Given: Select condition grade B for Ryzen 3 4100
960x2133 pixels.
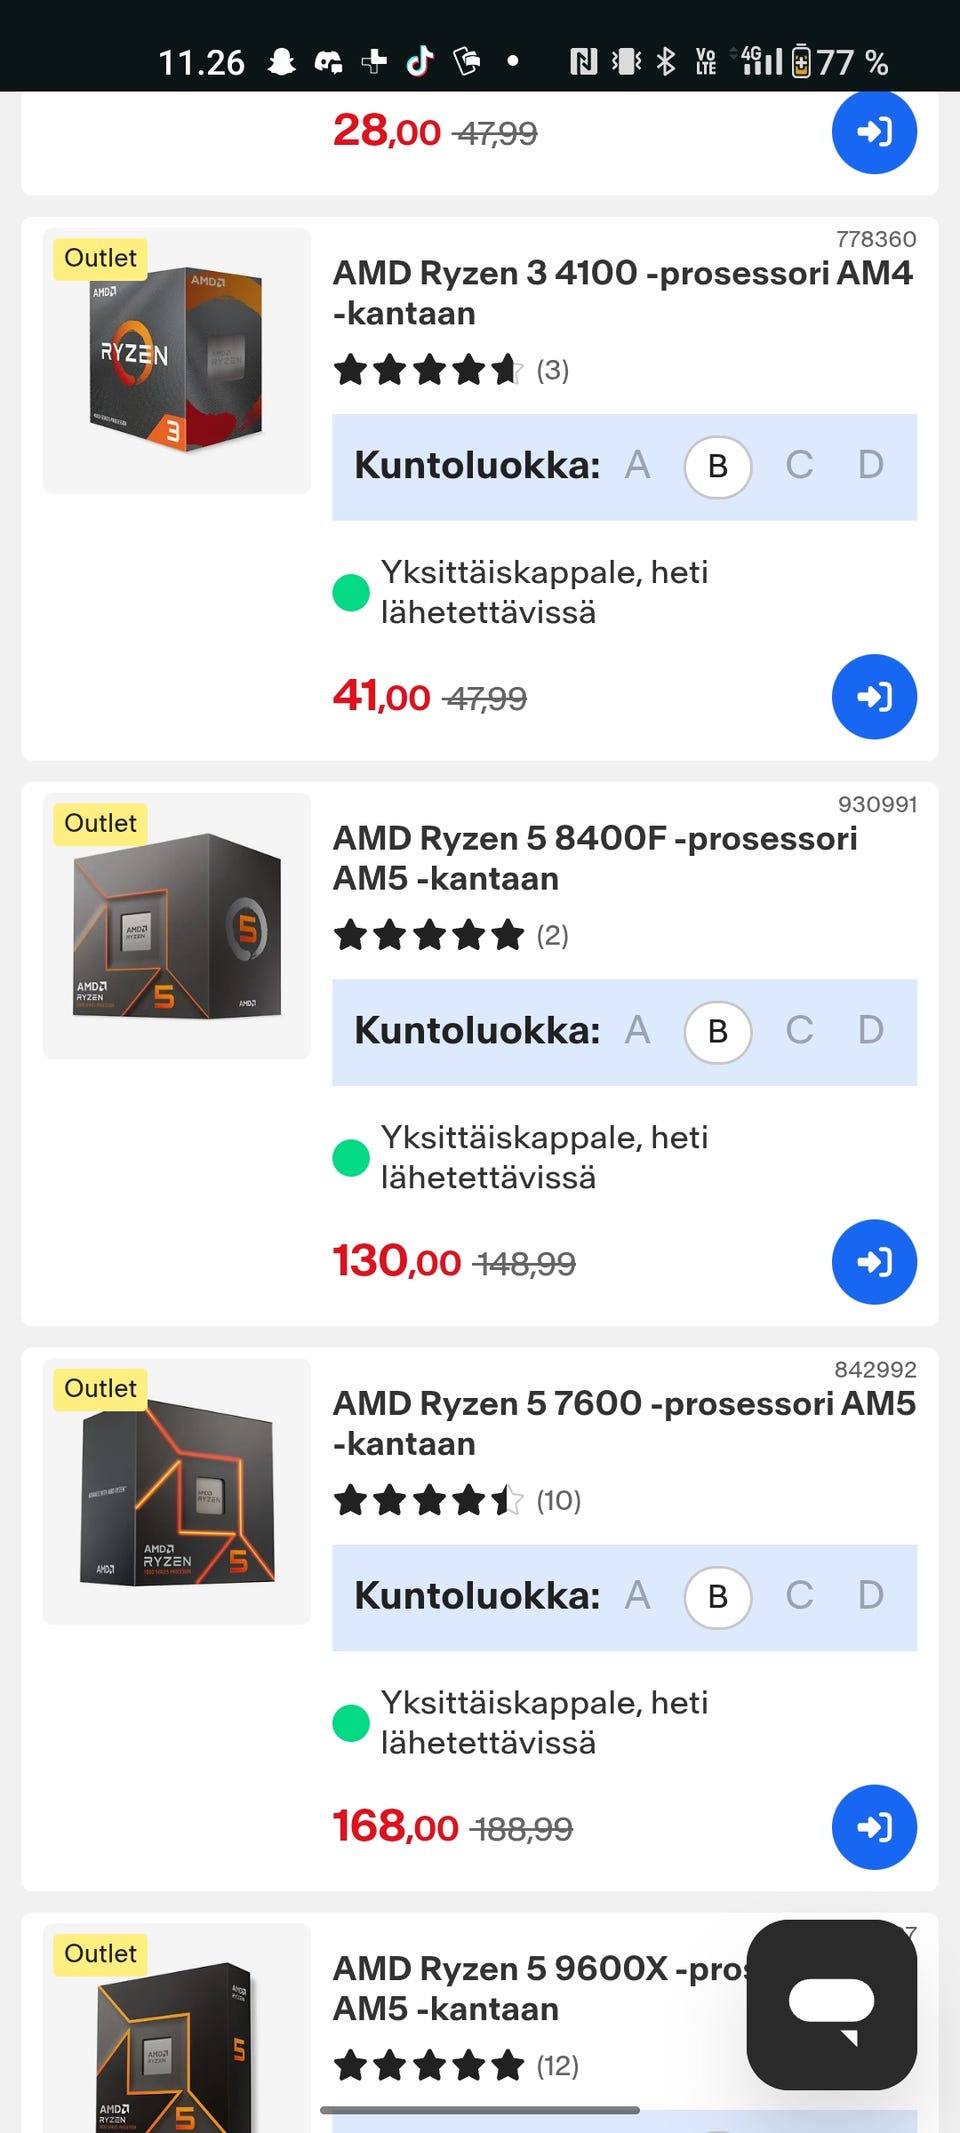Looking at the screenshot, I should point(718,466).
